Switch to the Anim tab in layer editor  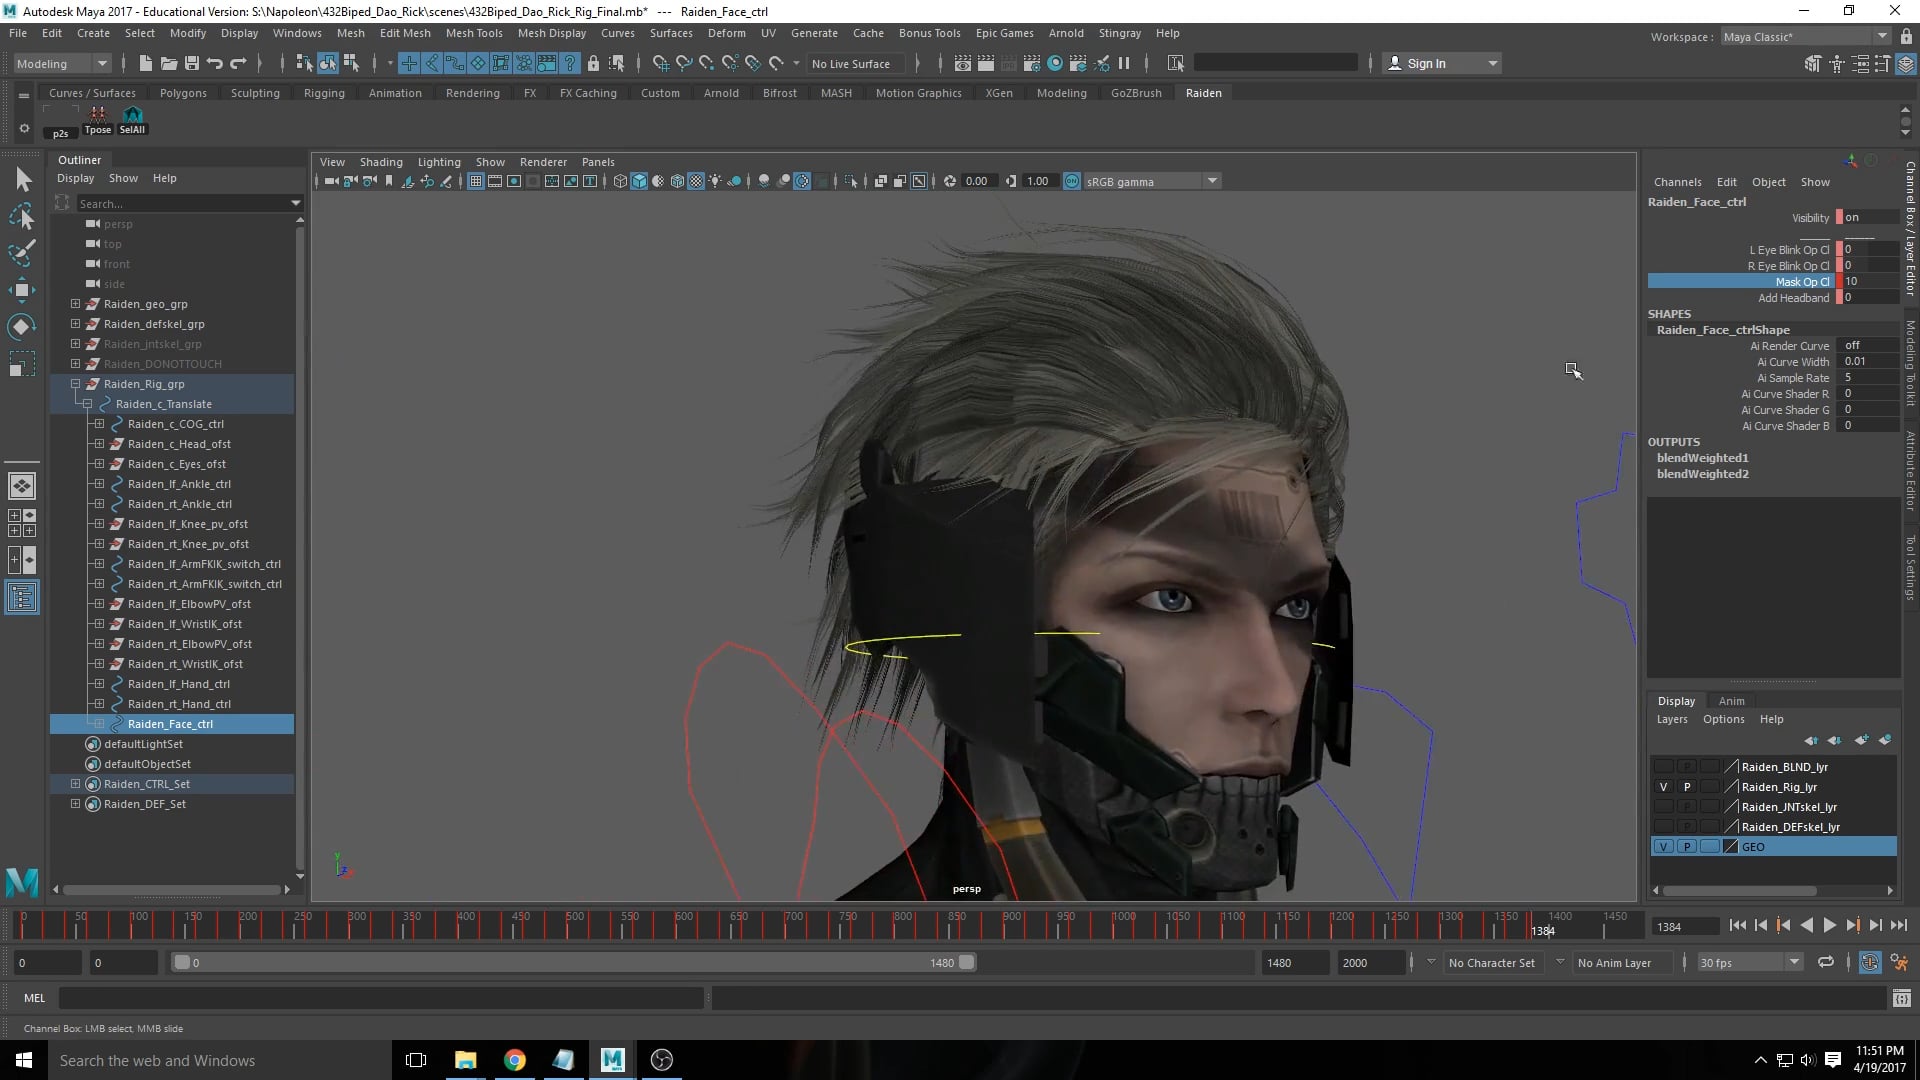(x=1731, y=700)
